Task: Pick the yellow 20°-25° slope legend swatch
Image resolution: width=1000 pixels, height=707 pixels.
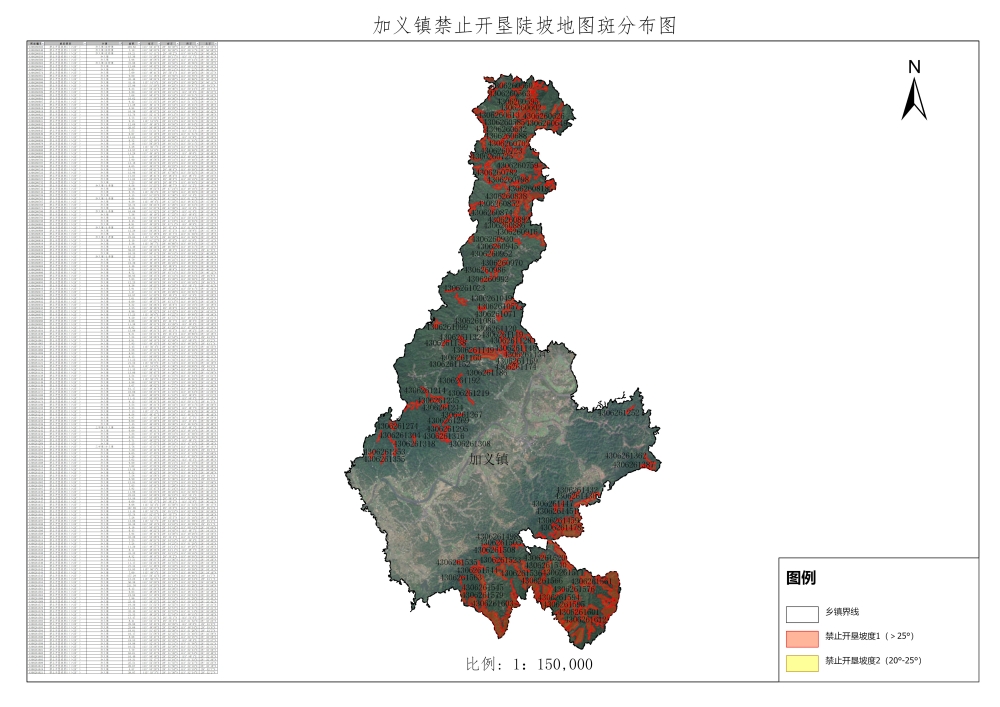Action: 802,661
